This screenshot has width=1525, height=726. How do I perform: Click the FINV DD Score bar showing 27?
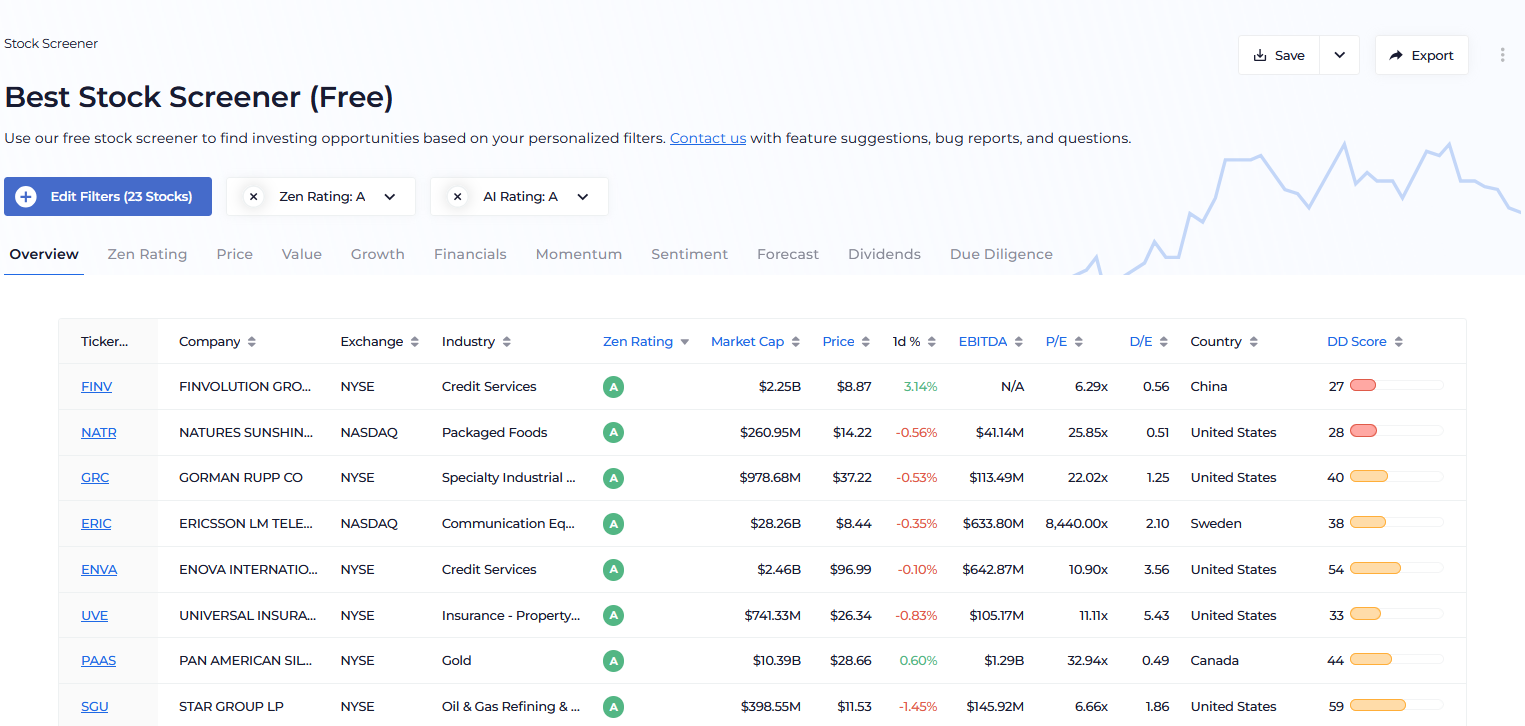(x=1396, y=385)
